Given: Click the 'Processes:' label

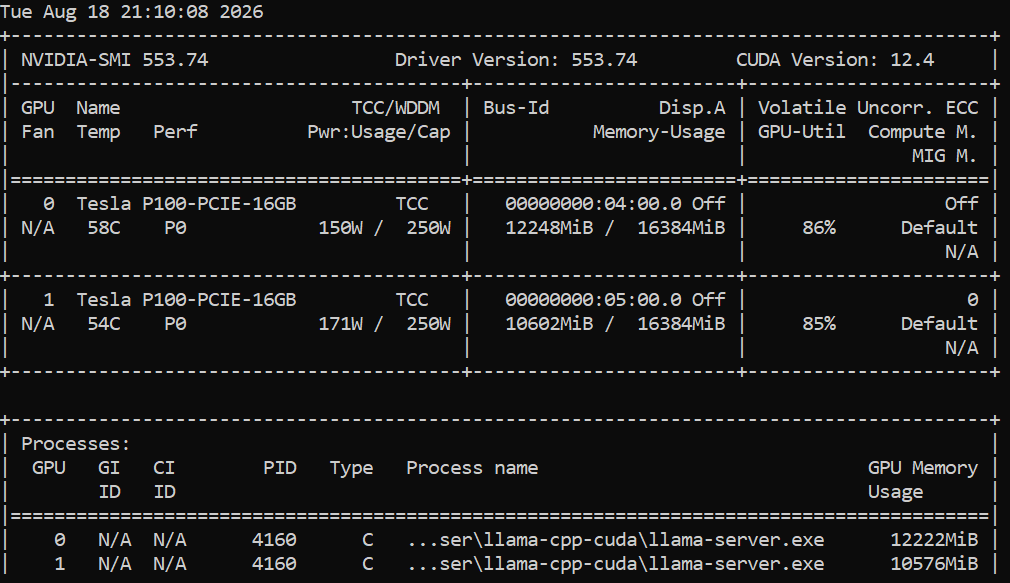Looking at the screenshot, I should pos(76,444).
